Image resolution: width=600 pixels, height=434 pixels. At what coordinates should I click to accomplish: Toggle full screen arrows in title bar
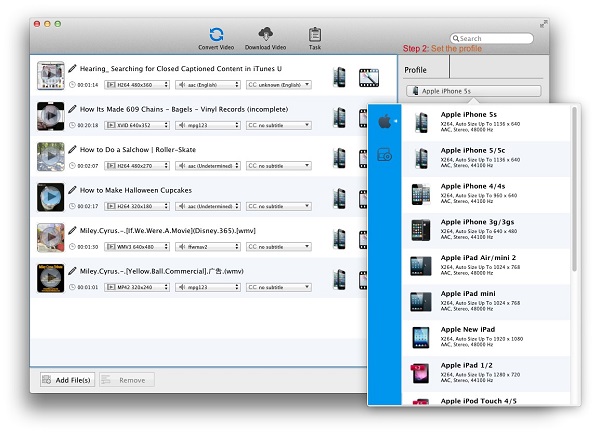coord(543,24)
